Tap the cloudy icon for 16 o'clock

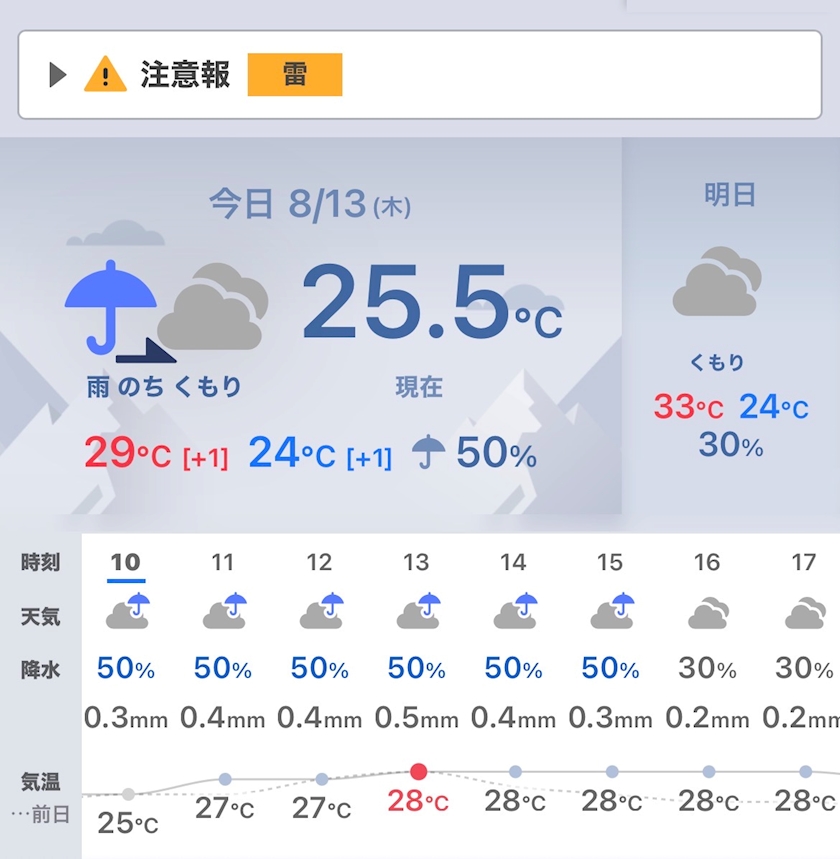tap(708, 612)
